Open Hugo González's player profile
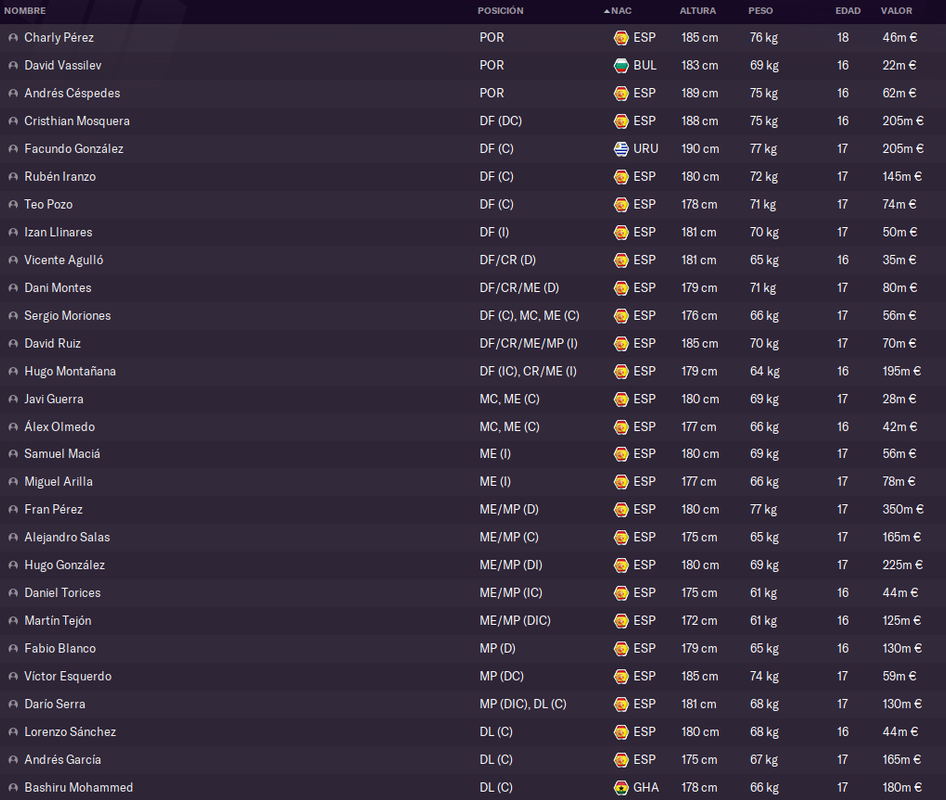946x800 pixels. [x=65, y=565]
